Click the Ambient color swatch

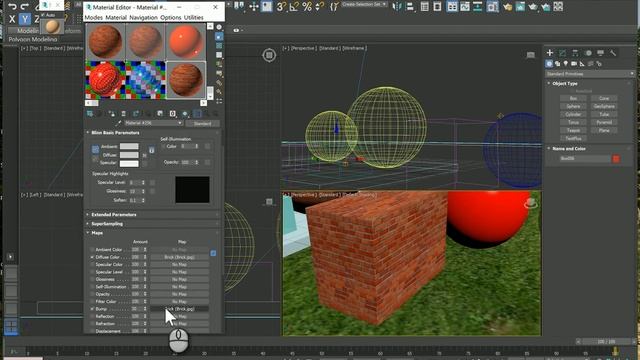coord(129,146)
